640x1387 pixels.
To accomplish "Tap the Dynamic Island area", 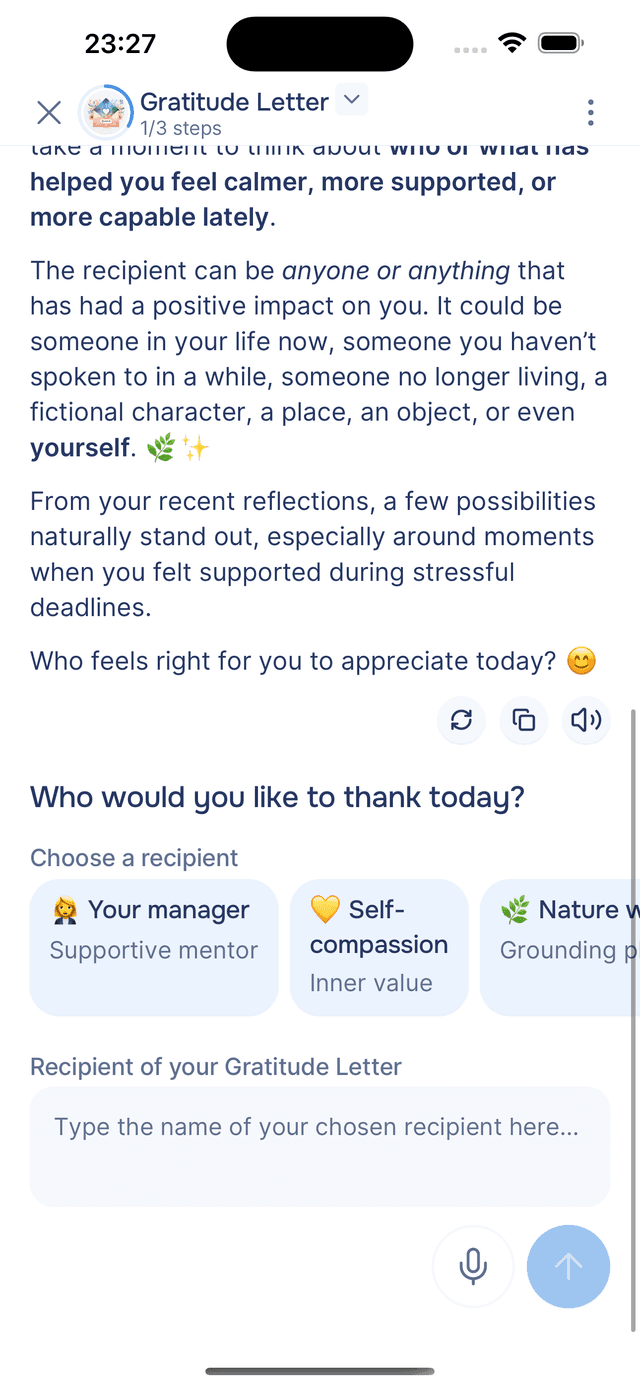I will 319,43.
